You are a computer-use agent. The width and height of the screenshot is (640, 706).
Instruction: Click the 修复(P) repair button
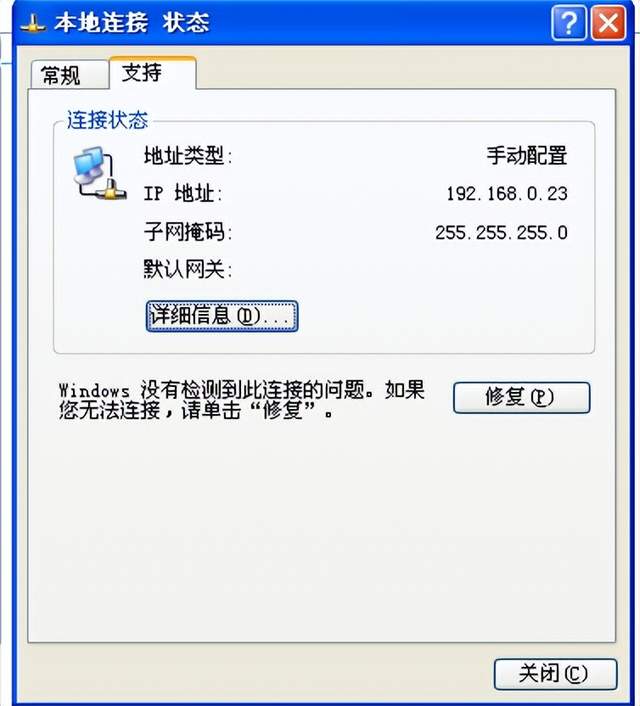(521, 397)
